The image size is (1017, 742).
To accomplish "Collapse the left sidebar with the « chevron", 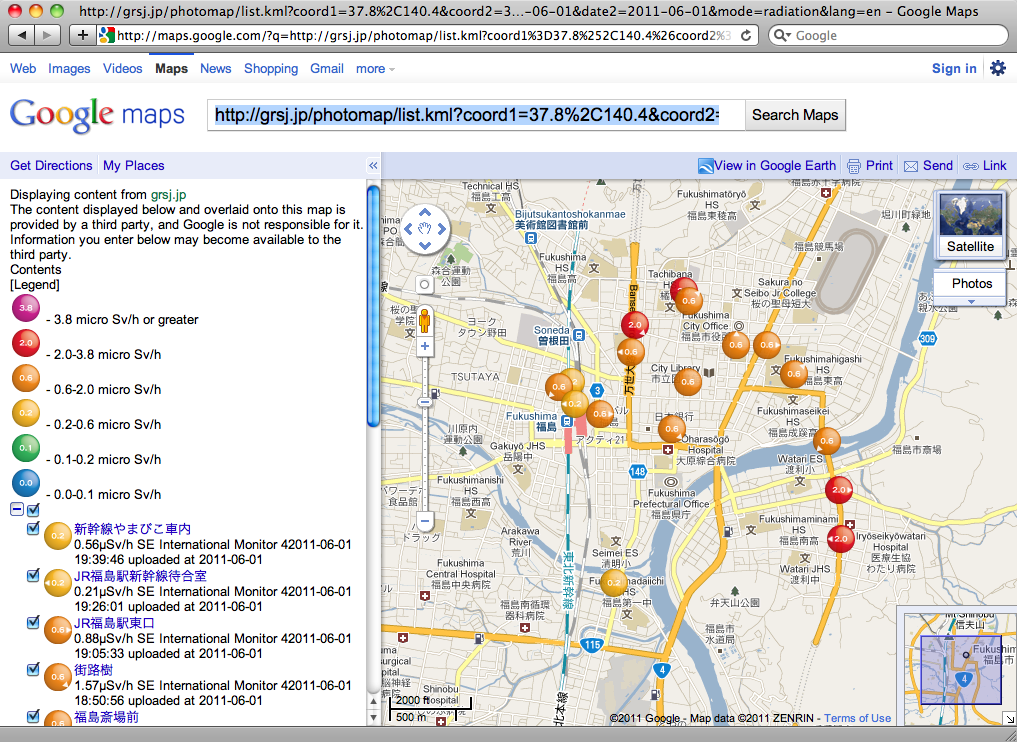I will coord(373,165).
